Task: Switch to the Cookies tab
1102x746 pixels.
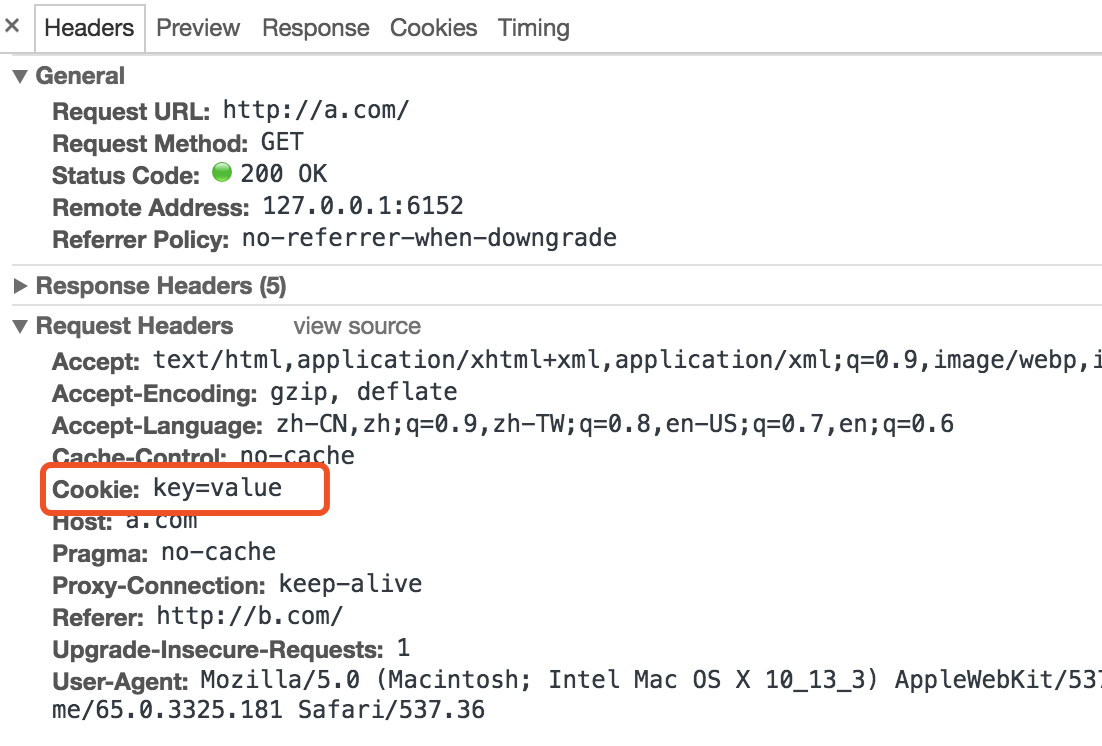Action: 433,28
